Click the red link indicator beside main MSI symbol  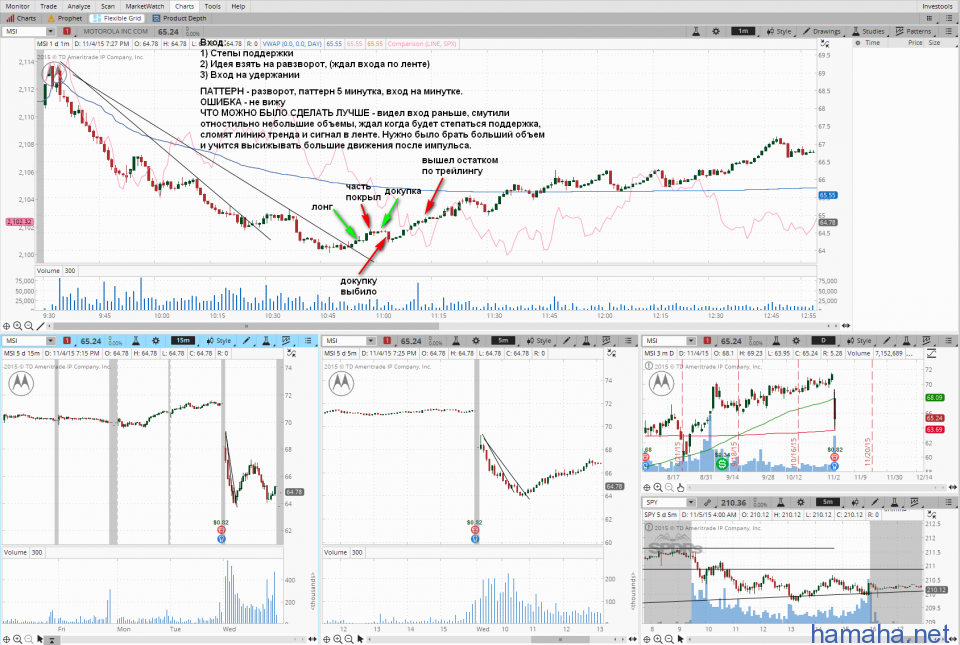coord(67,31)
